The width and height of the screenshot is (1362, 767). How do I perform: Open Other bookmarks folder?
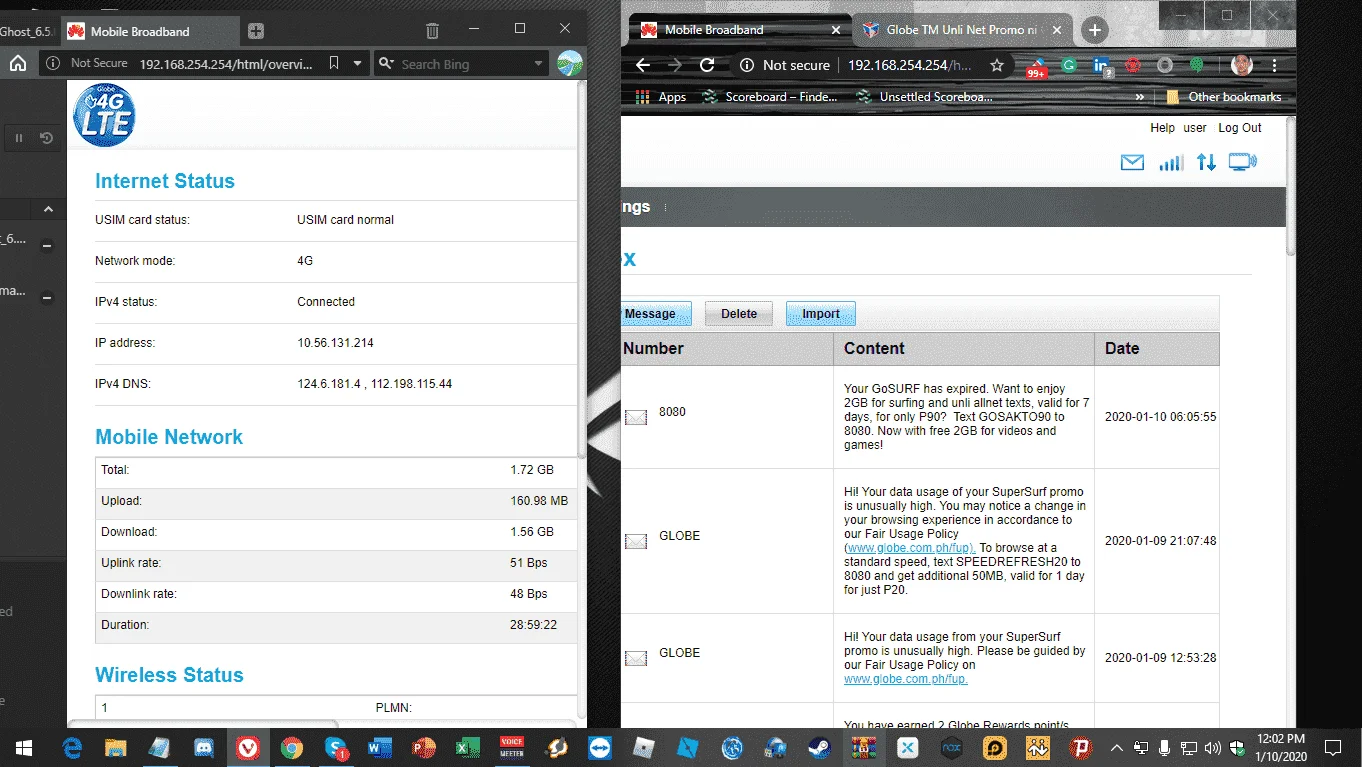1224,97
